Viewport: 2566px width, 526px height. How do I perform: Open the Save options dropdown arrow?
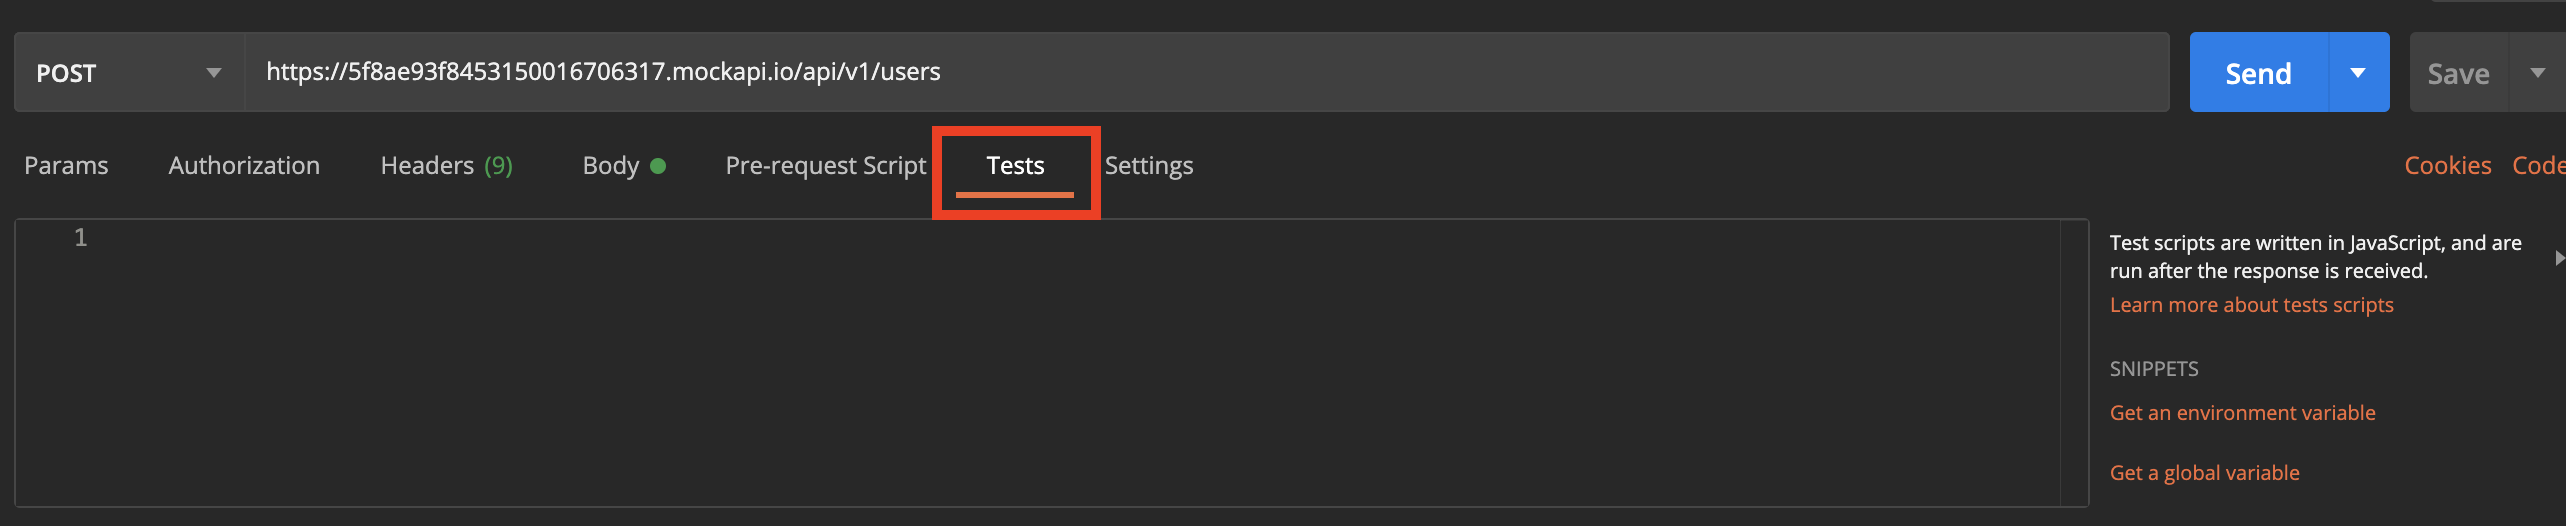(2537, 73)
